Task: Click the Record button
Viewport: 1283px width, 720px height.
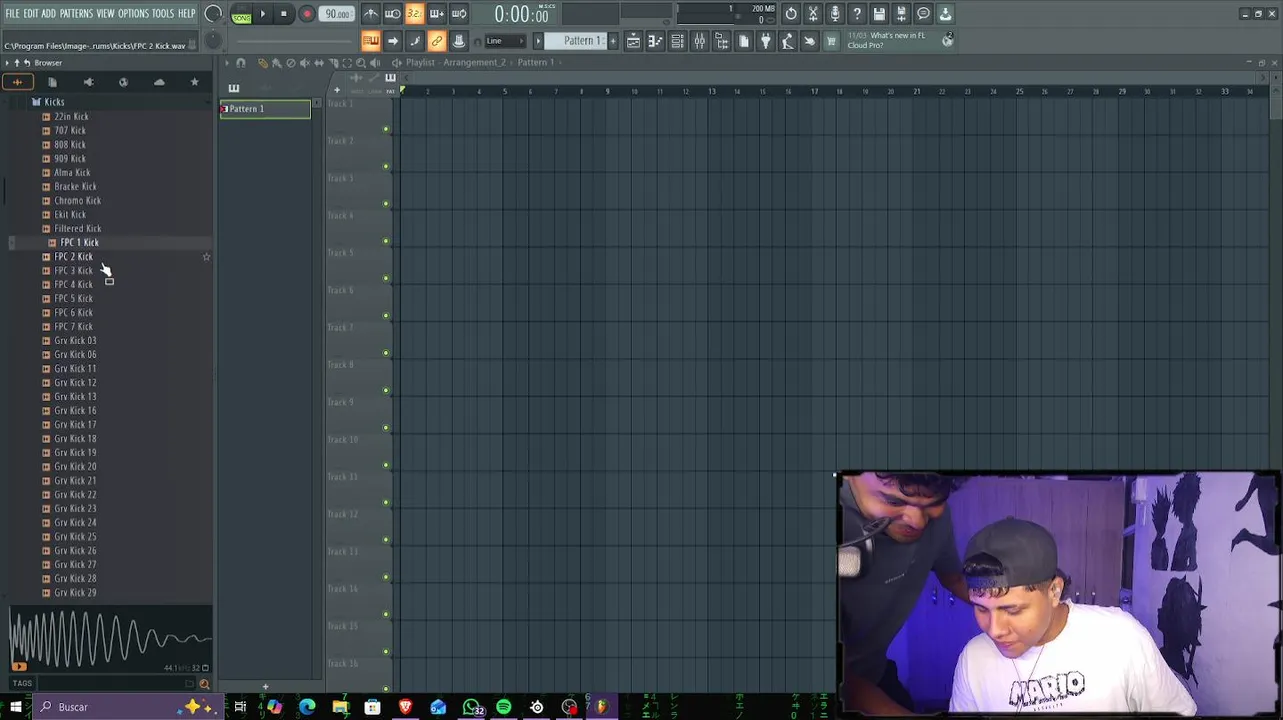Action: [x=307, y=14]
